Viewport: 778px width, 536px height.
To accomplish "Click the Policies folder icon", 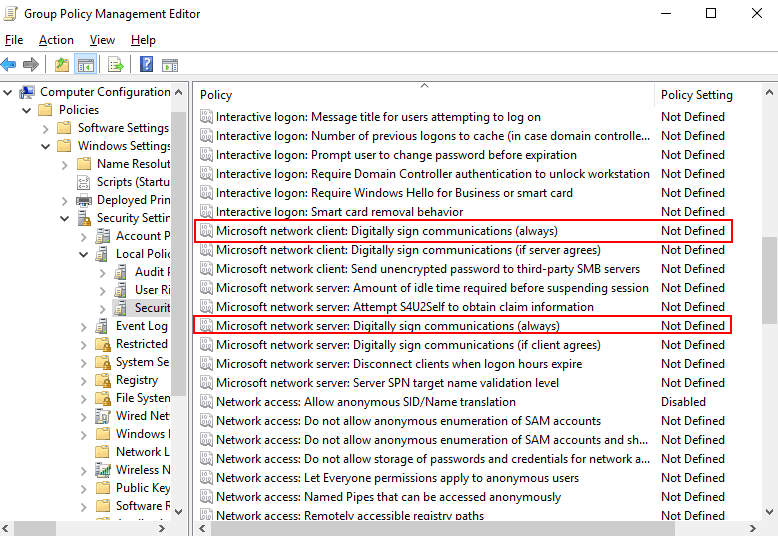I will [x=45, y=110].
